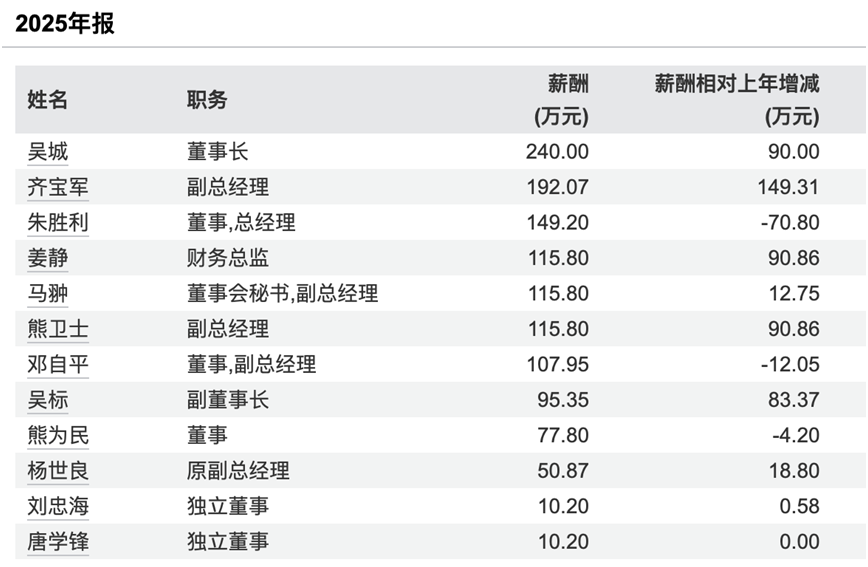868x567 pixels.
Task: Open the 熊为民 name link
Action: [x=58, y=435]
